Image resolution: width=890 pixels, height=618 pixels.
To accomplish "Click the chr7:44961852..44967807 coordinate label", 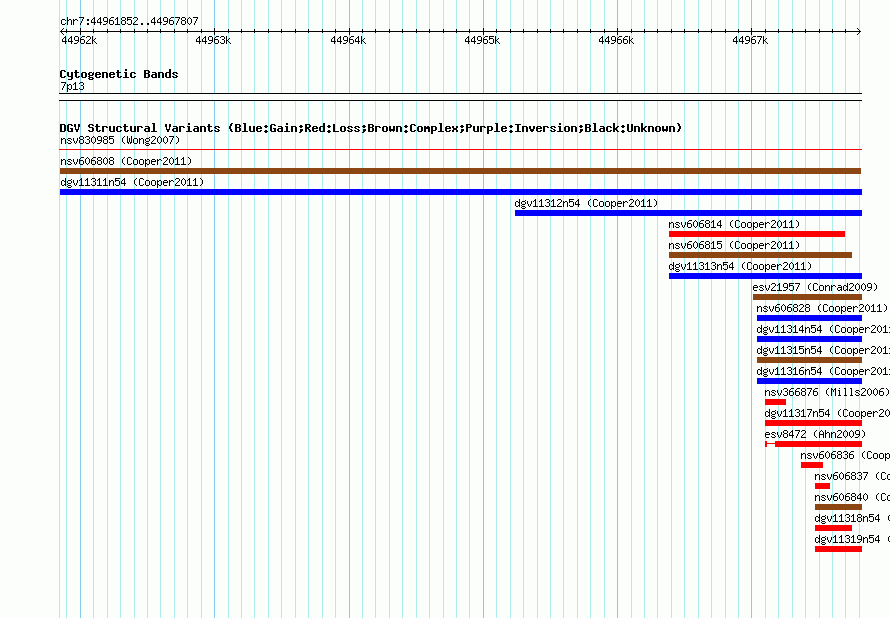I will 129,21.
